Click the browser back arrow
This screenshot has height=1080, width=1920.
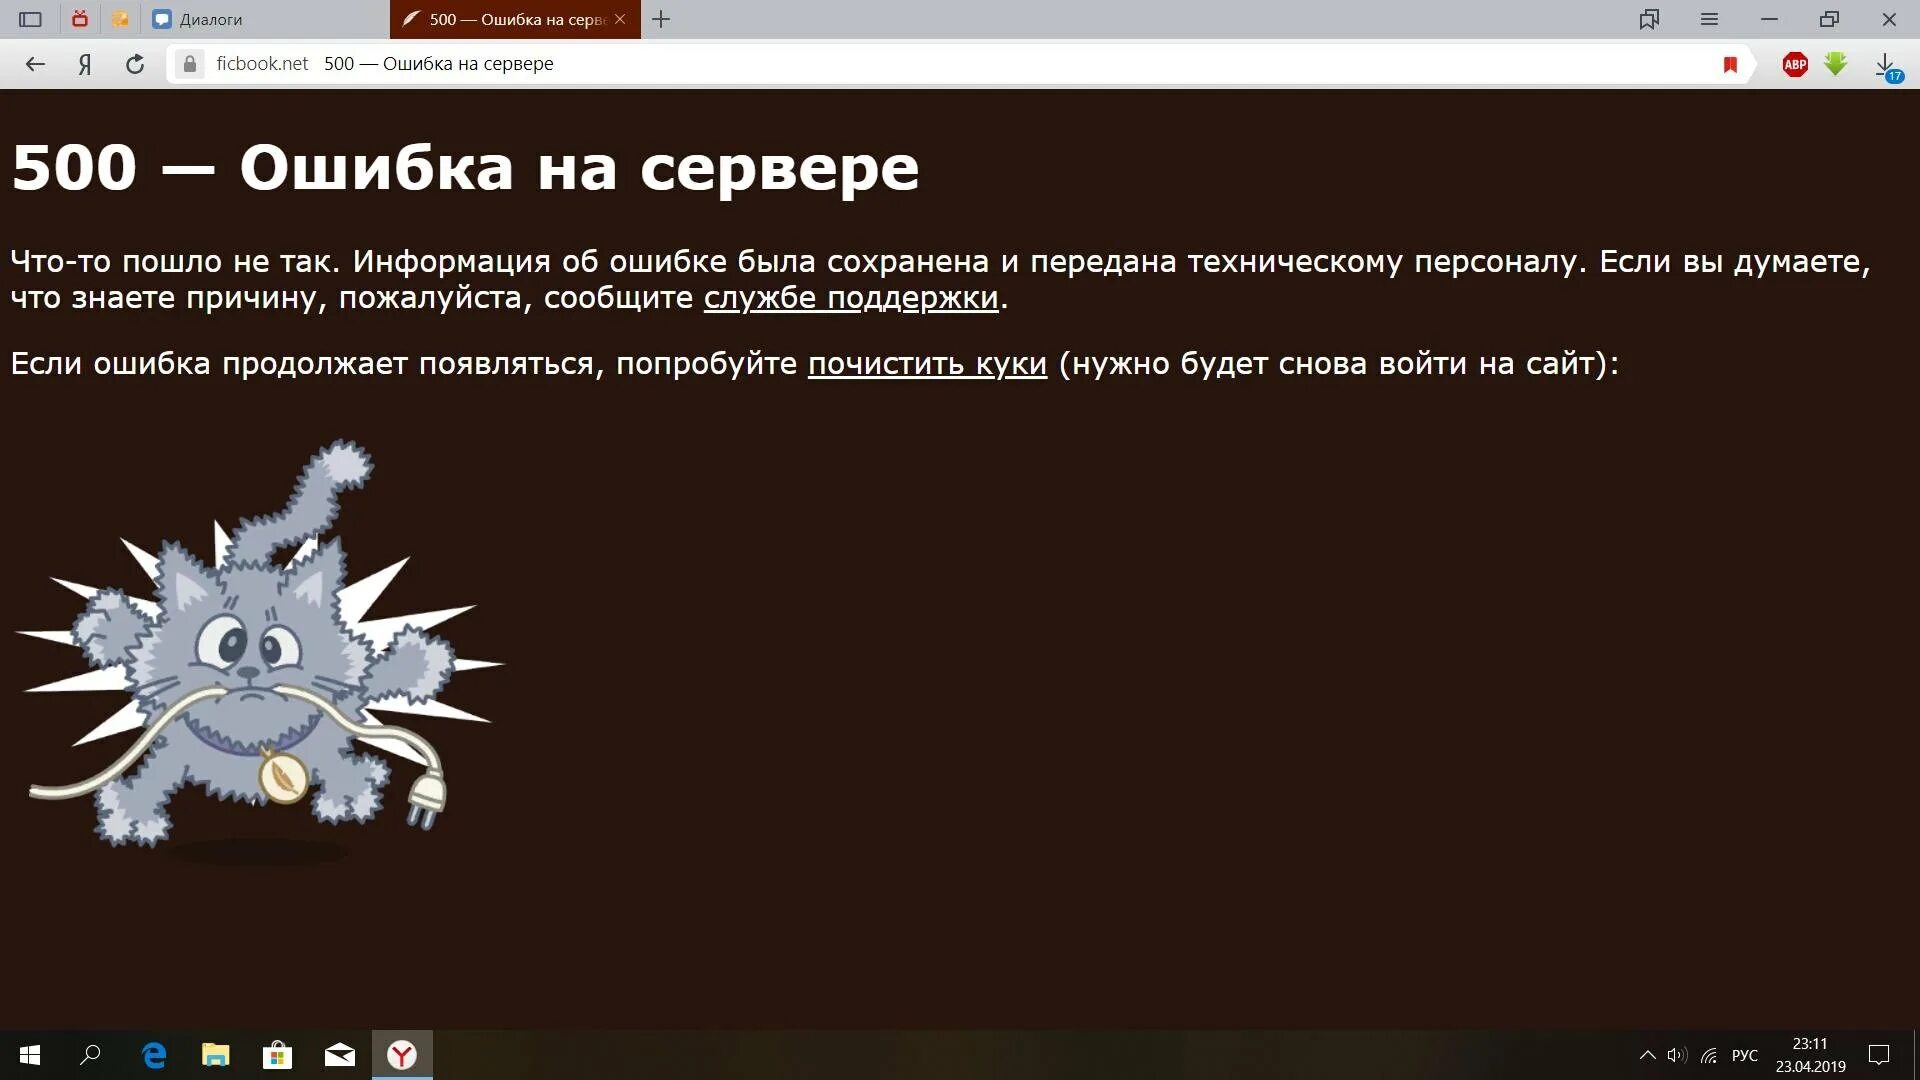[x=36, y=64]
